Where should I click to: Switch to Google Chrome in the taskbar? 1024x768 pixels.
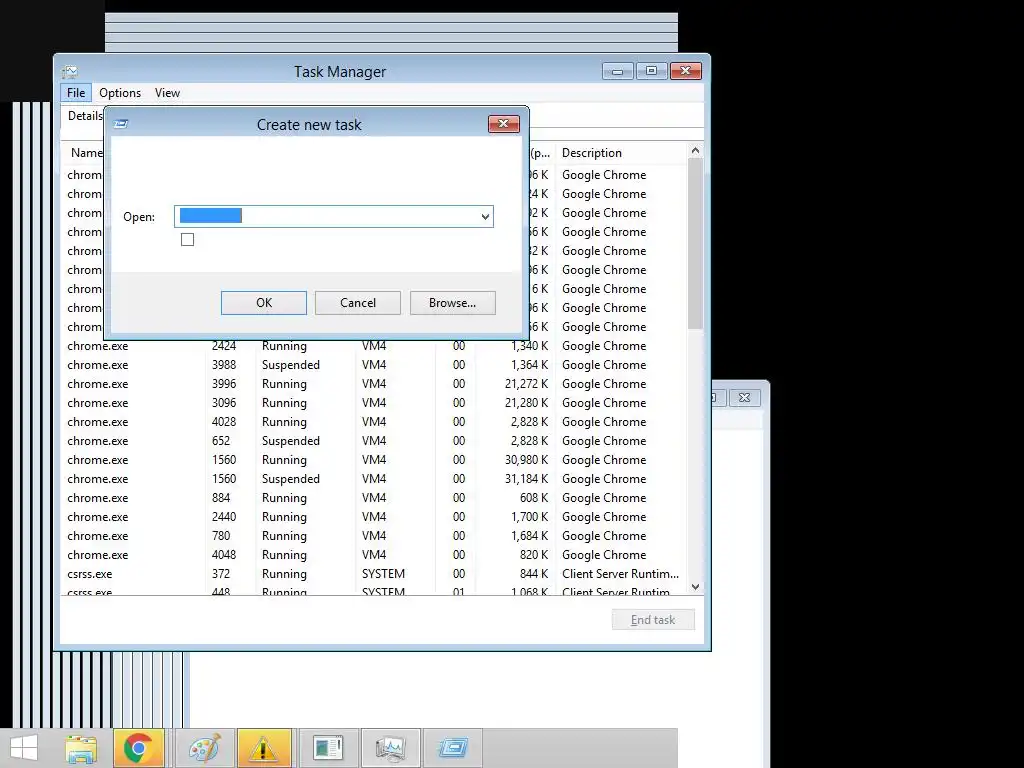point(138,748)
